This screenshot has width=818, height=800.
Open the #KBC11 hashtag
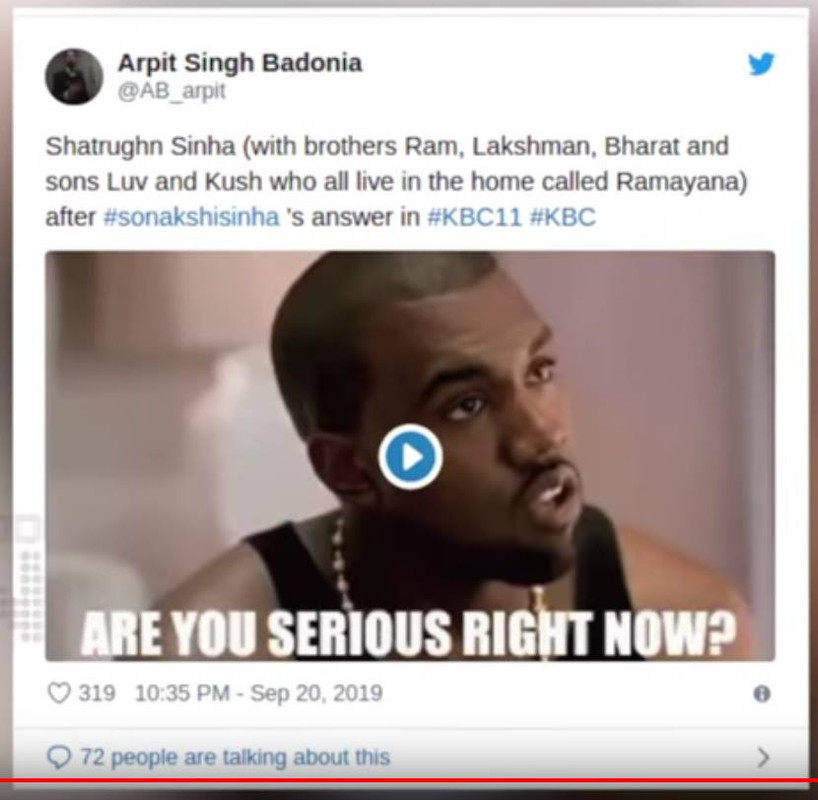(x=474, y=217)
